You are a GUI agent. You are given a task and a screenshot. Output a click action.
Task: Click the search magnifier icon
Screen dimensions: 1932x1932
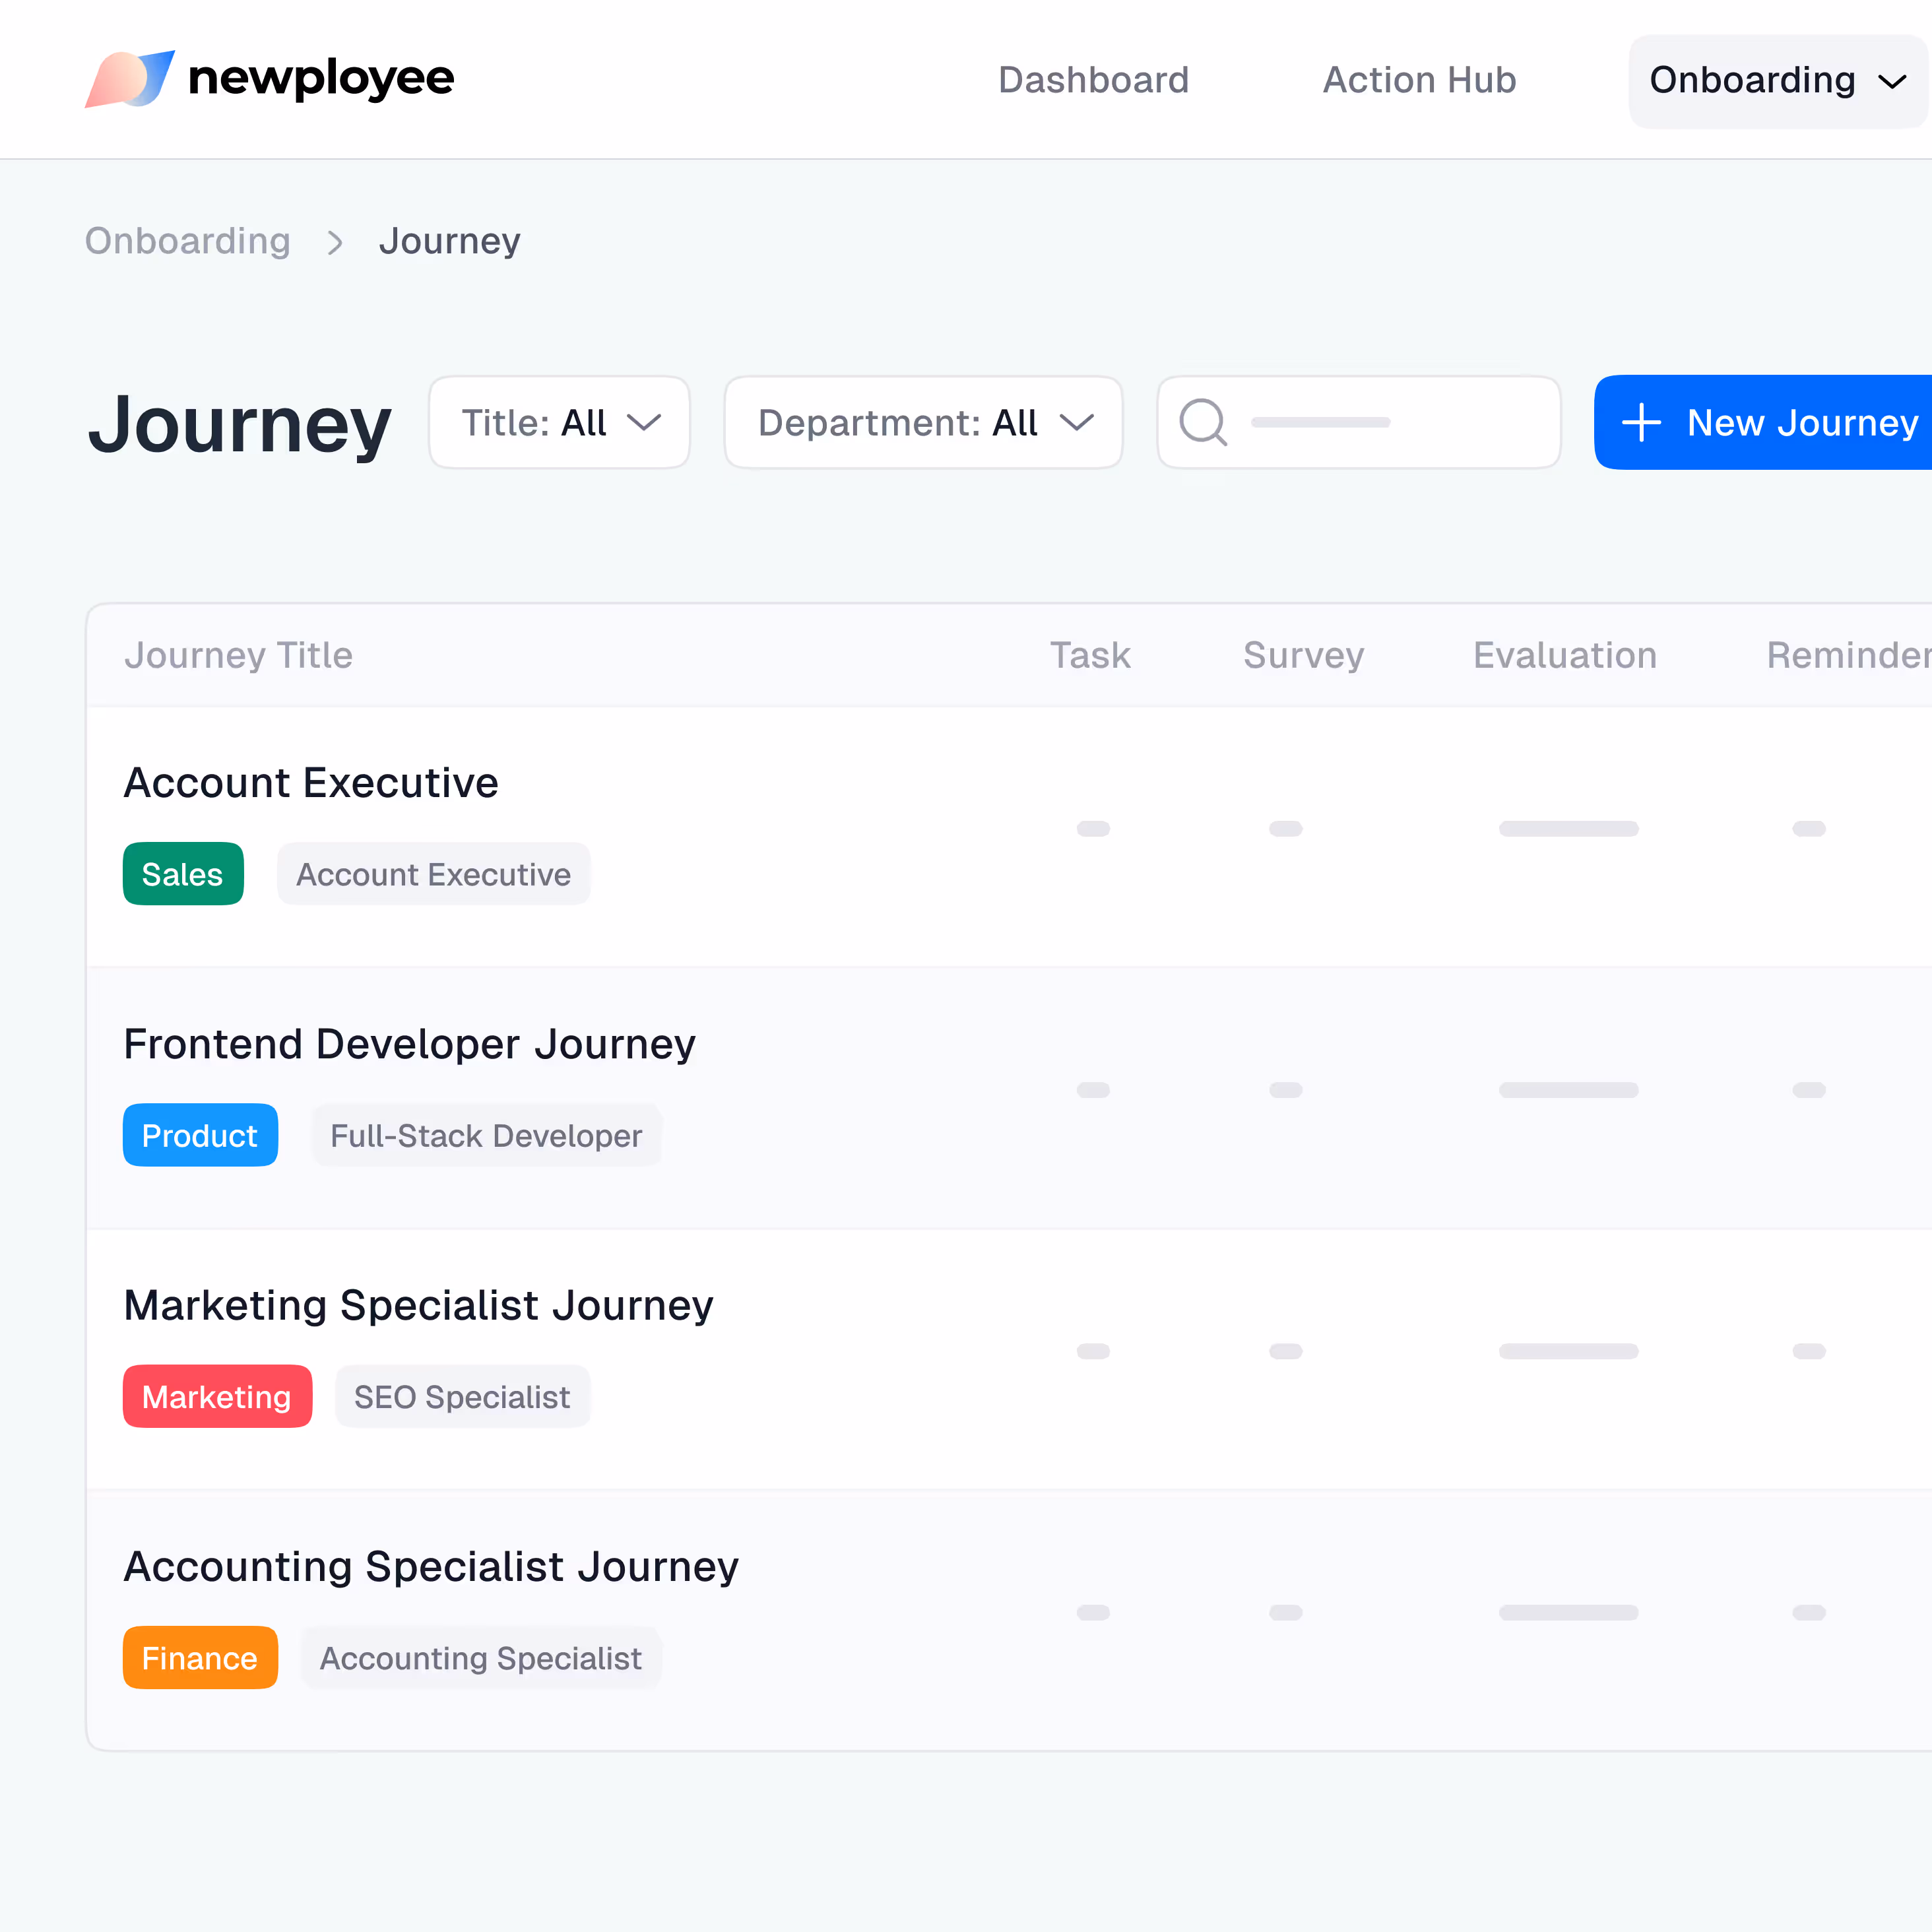[1203, 422]
